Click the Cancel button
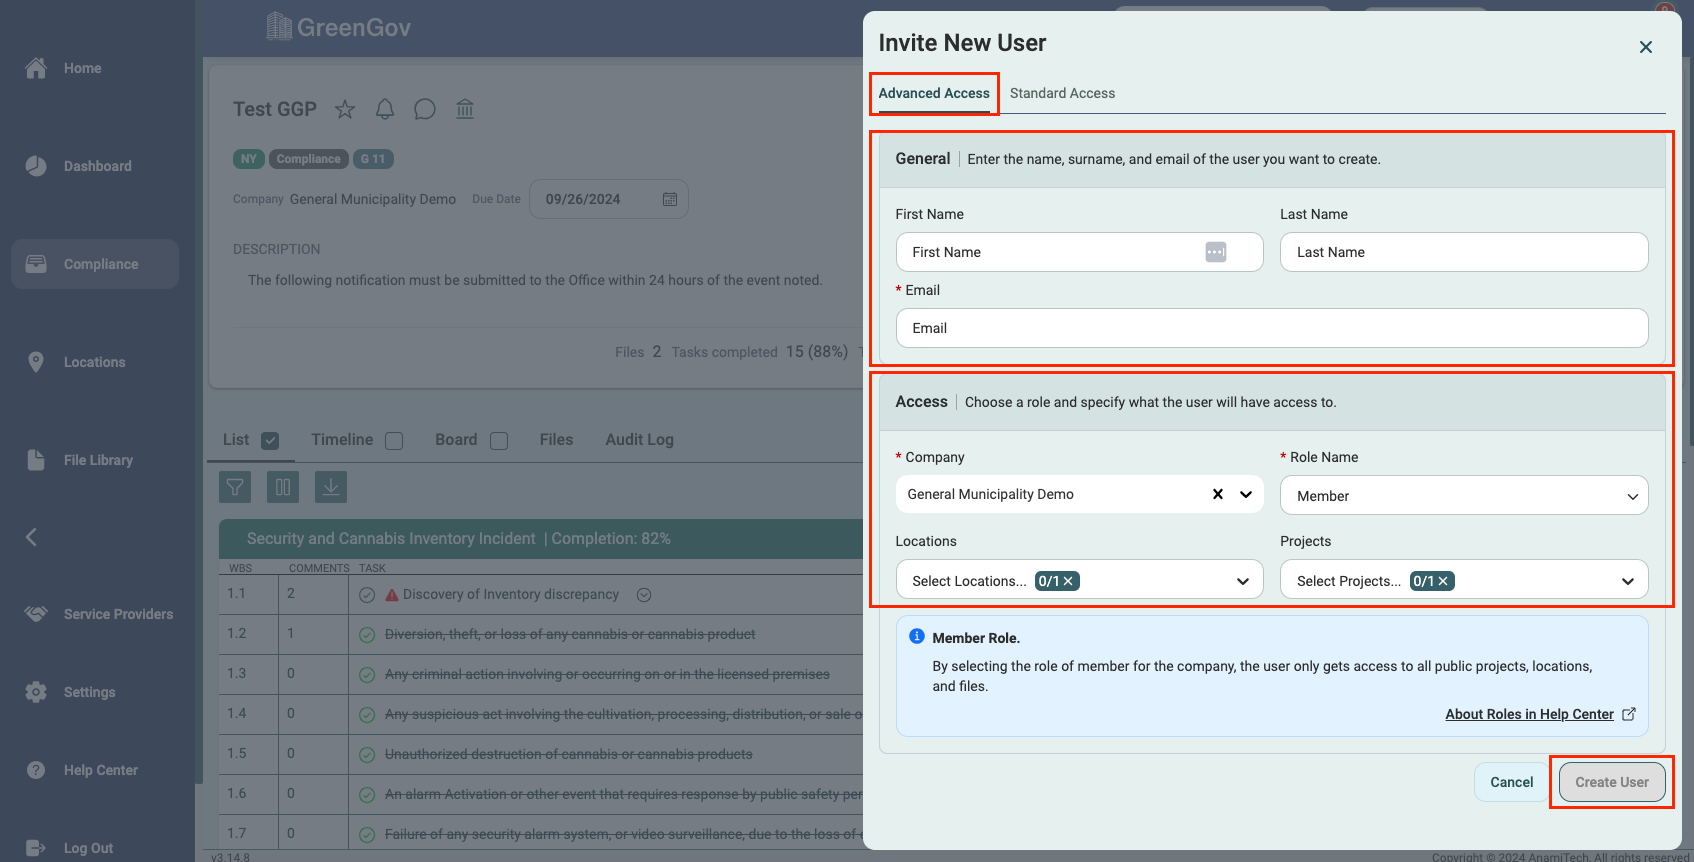This screenshot has width=1694, height=862. click(1511, 782)
